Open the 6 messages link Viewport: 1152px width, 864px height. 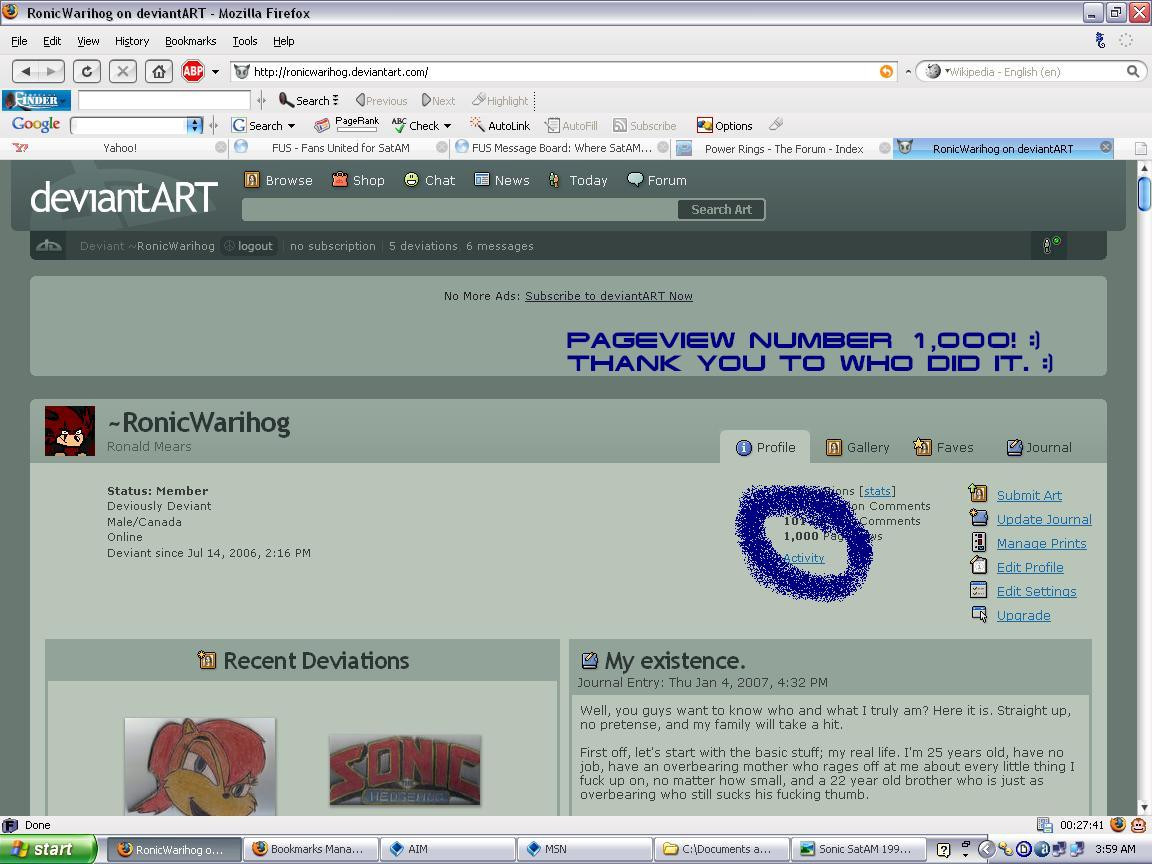[500, 246]
